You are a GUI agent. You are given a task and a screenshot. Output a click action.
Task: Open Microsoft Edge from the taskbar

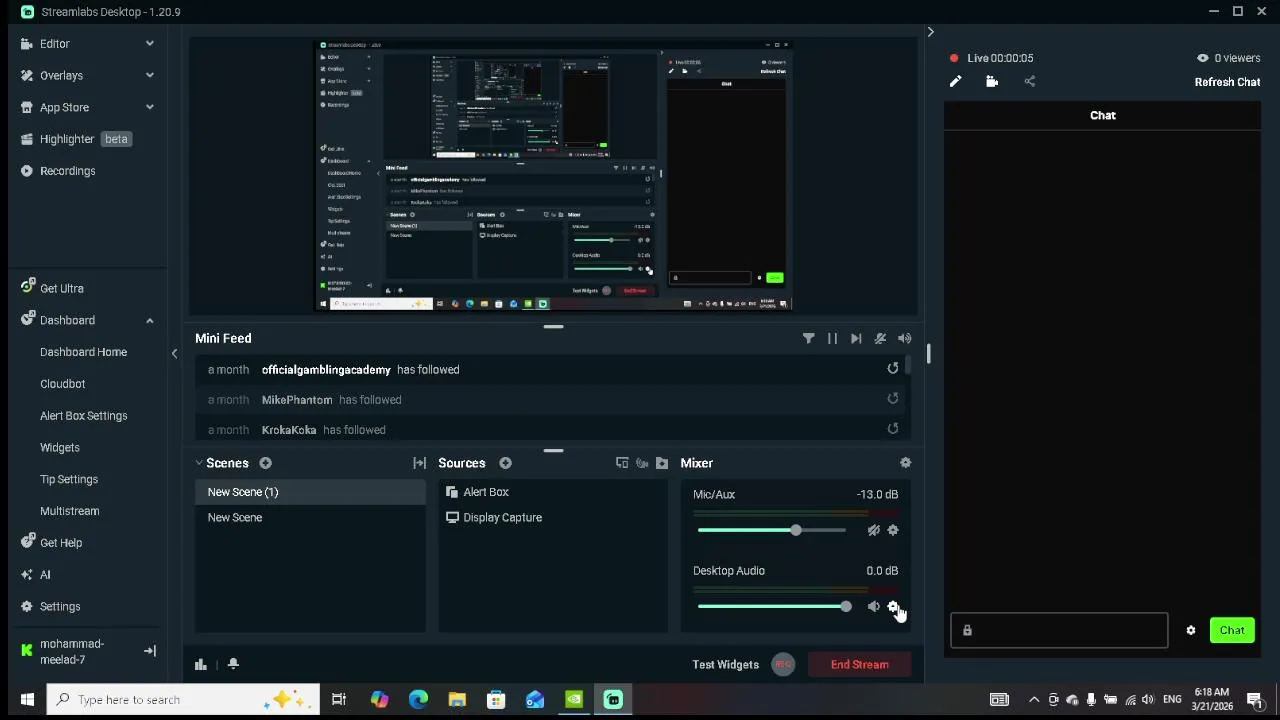tap(418, 700)
